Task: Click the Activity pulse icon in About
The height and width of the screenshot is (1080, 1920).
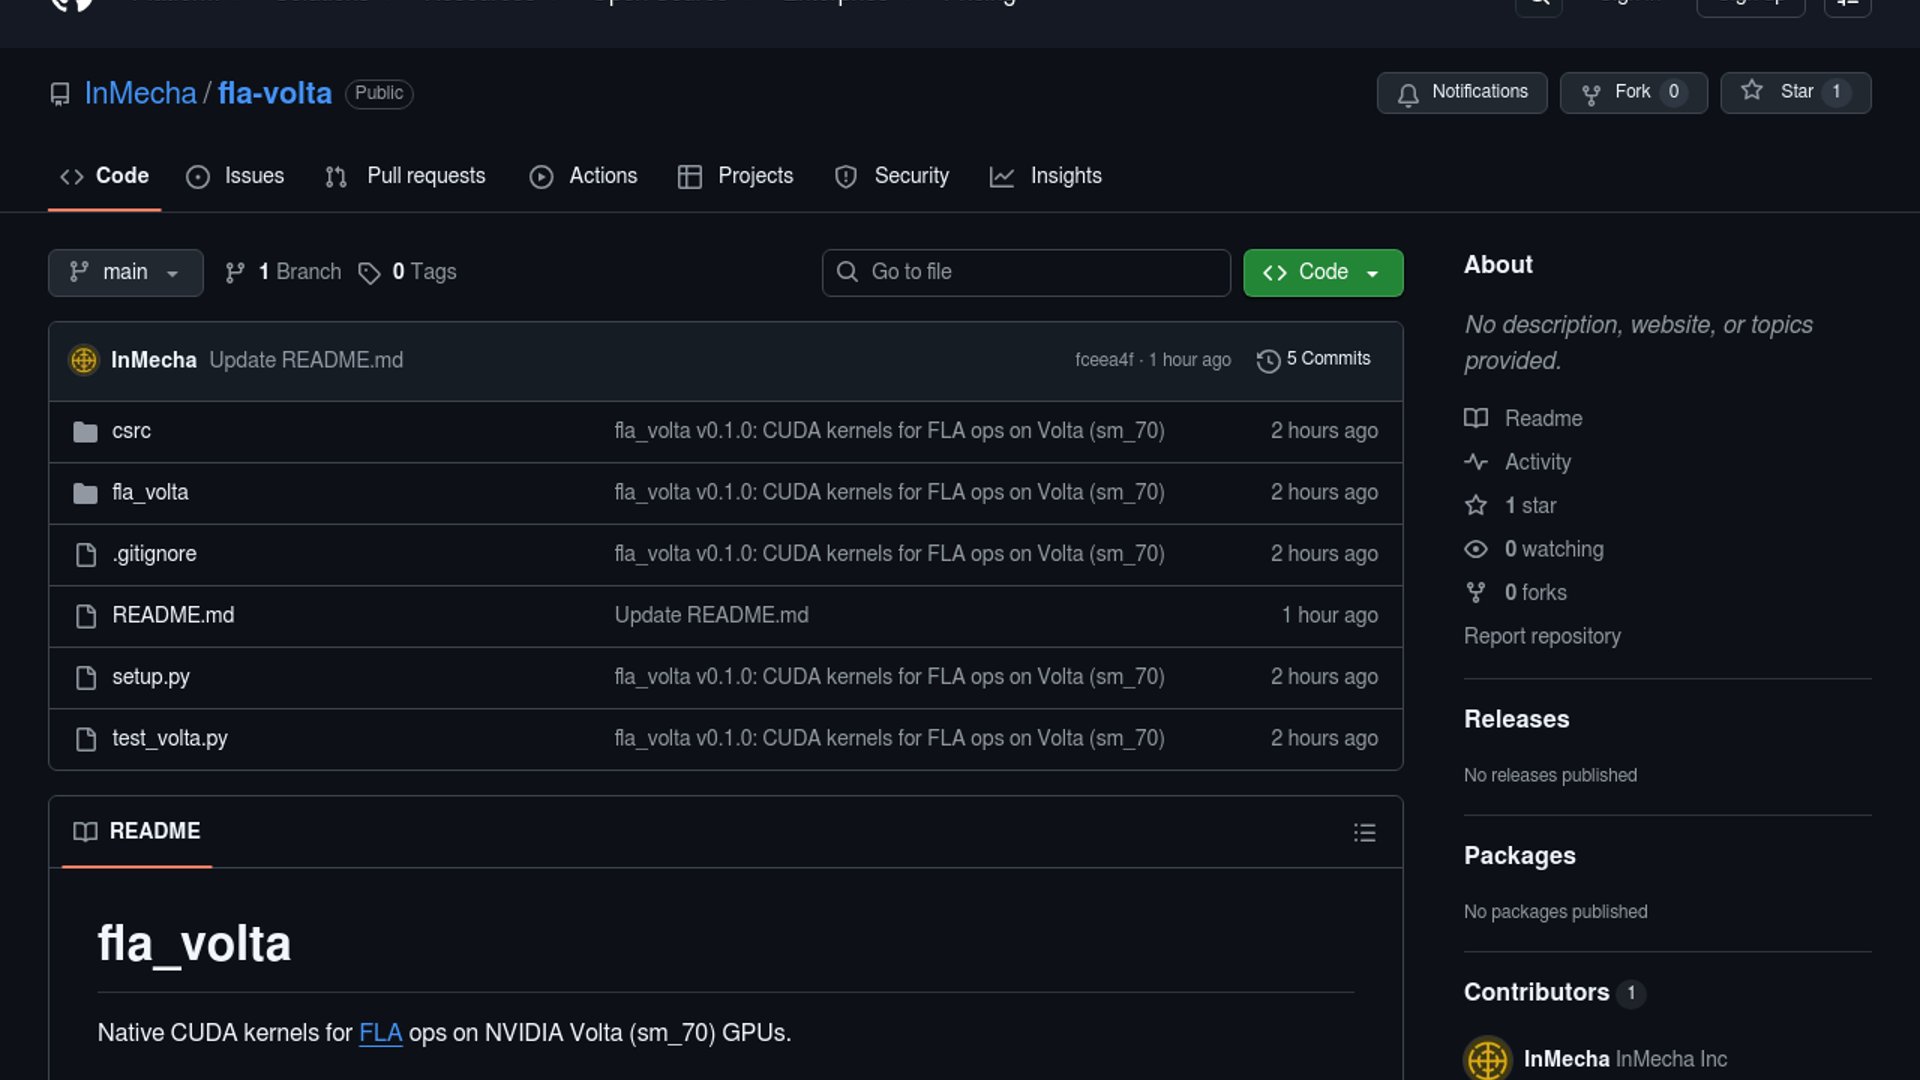Action: pos(1476,462)
